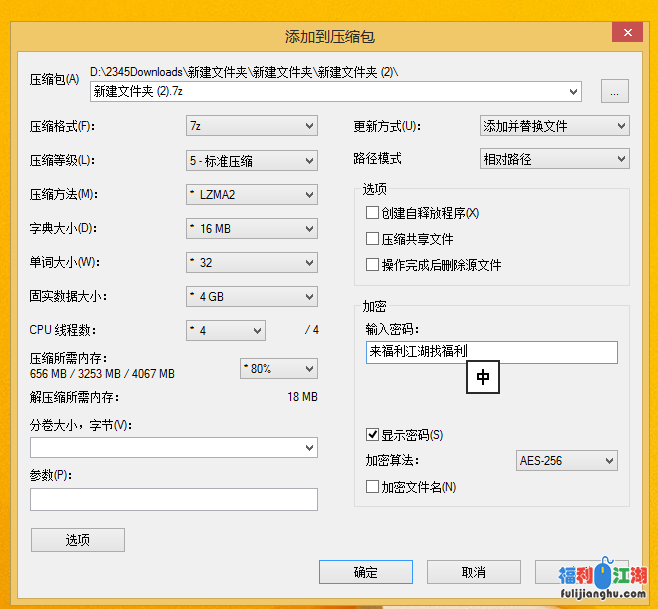Click the 参数 text field

(174, 499)
